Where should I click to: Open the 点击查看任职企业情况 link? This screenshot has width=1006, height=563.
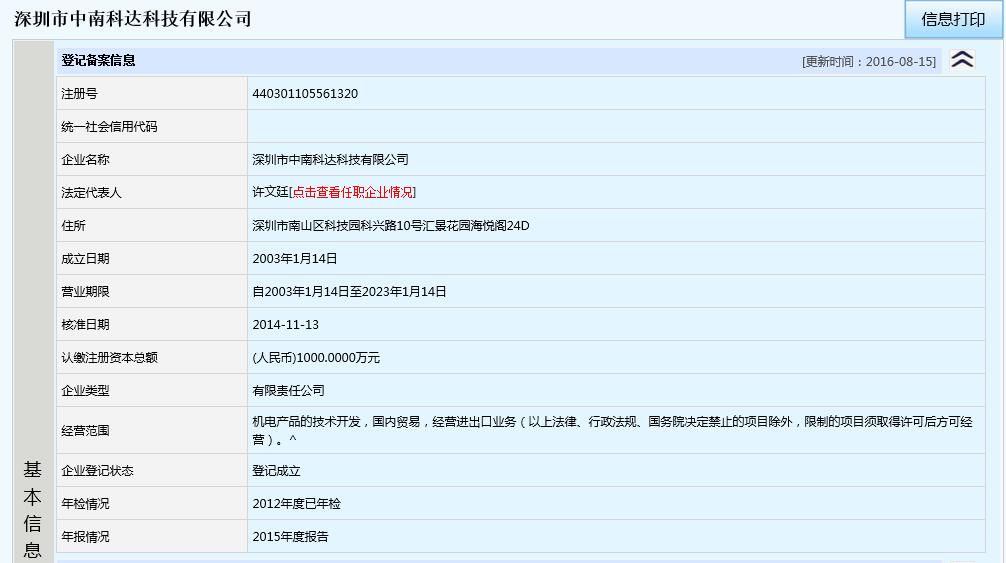(353, 192)
